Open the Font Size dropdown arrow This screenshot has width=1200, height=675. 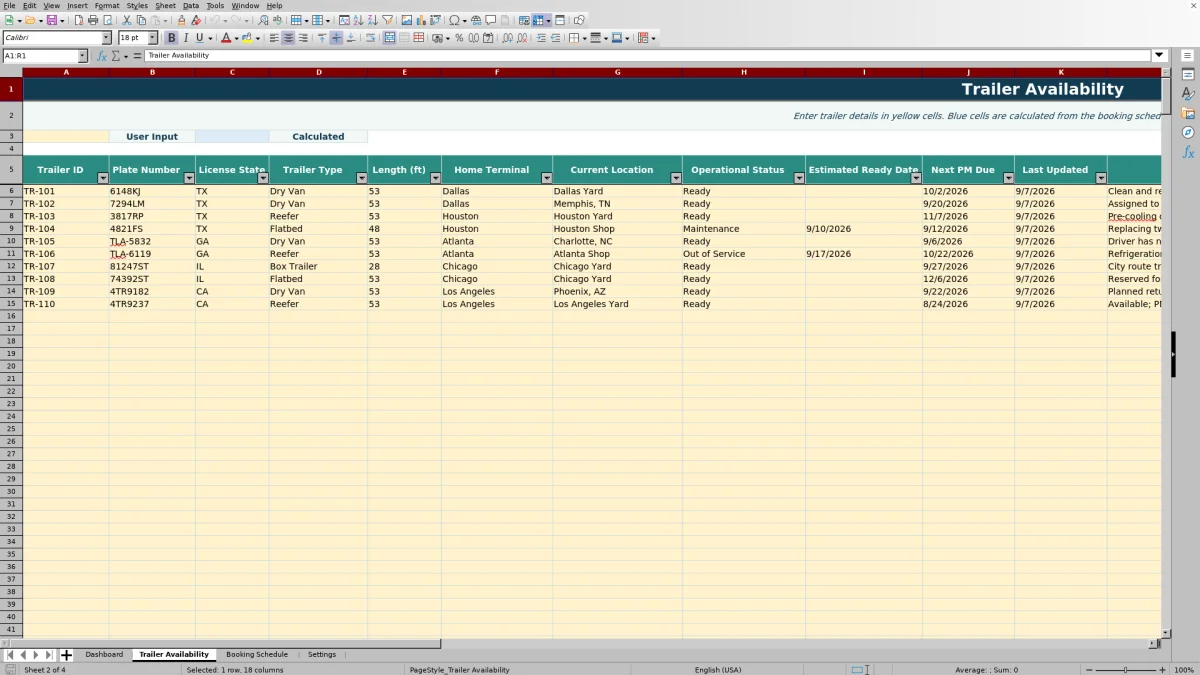(x=152, y=38)
